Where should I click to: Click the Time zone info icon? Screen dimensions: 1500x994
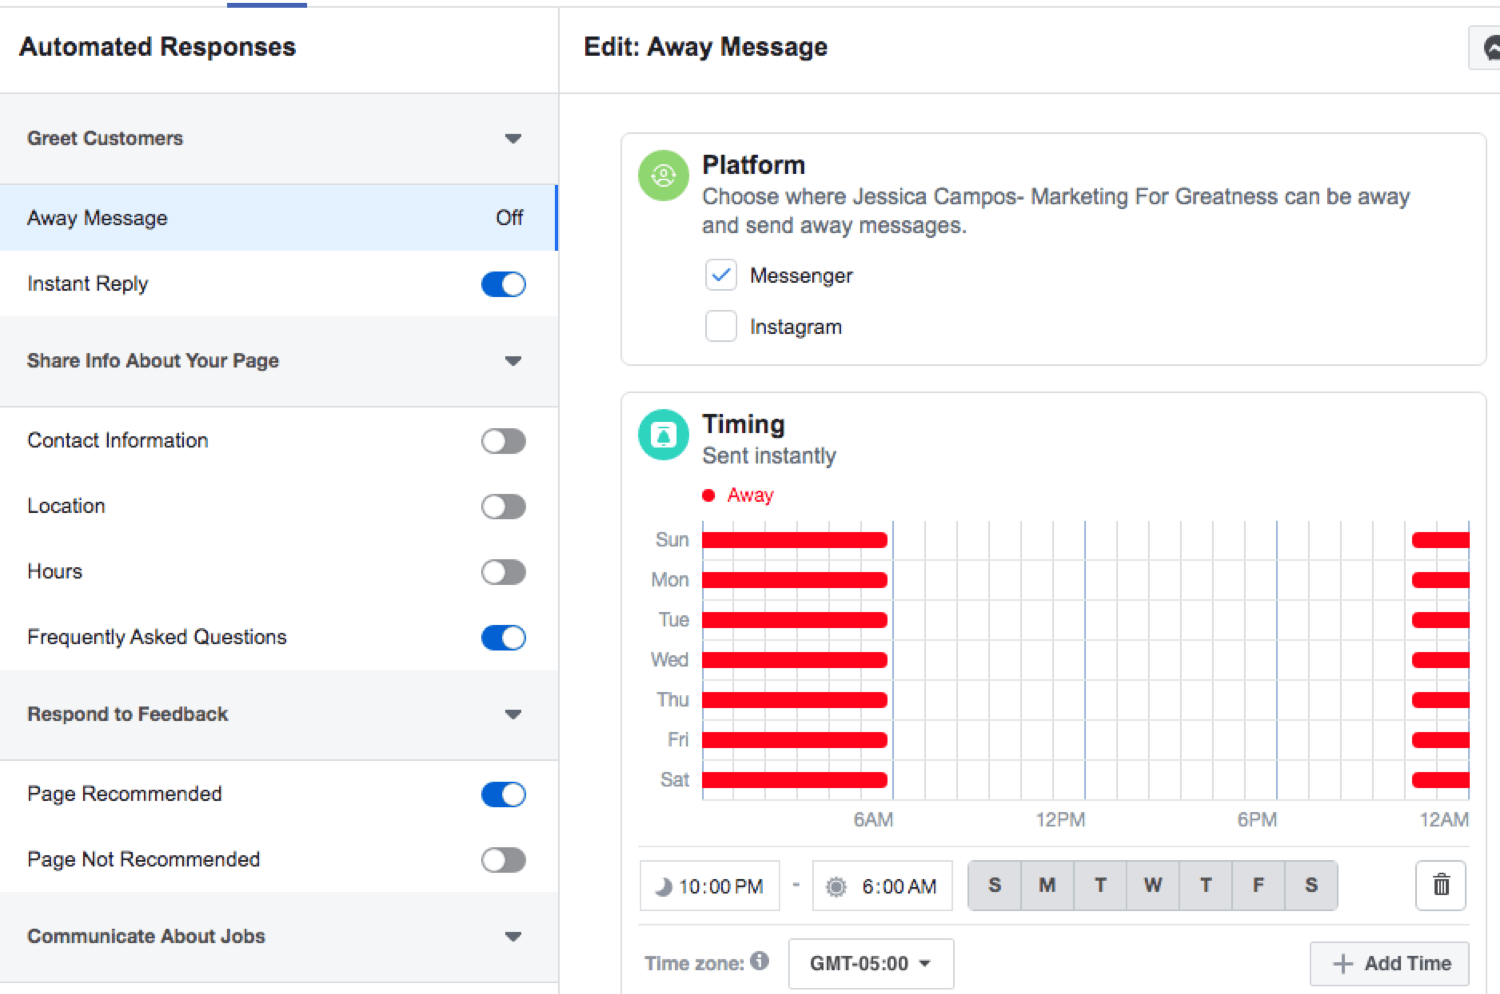tap(760, 961)
